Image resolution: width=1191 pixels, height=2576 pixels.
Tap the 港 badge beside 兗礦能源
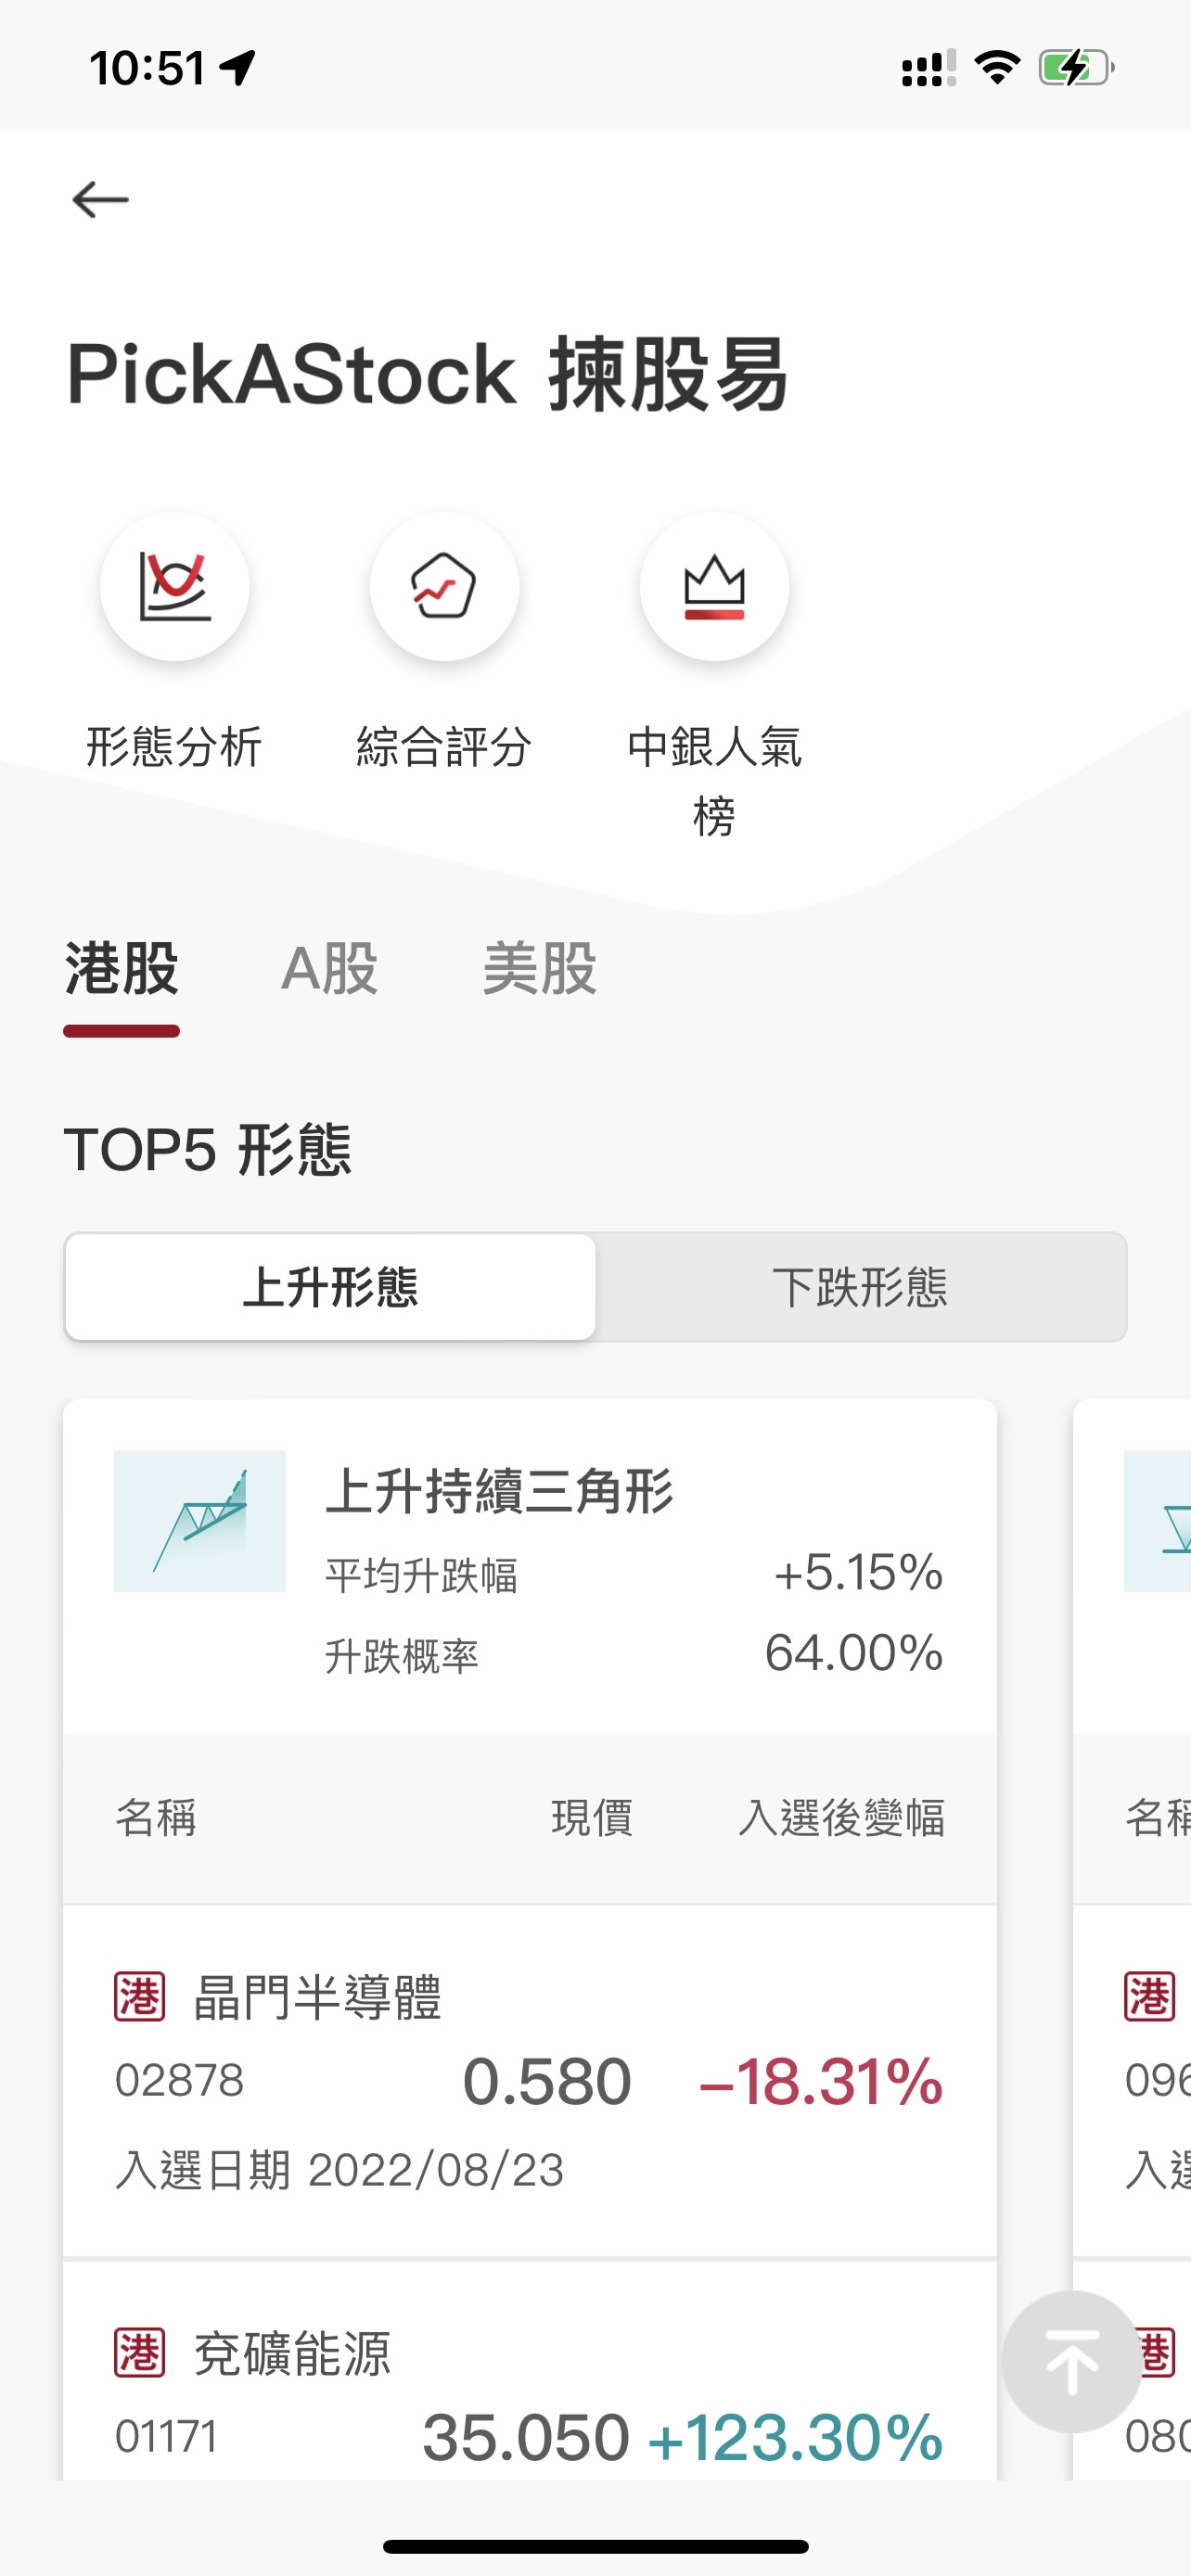click(x=139, y=2352)
